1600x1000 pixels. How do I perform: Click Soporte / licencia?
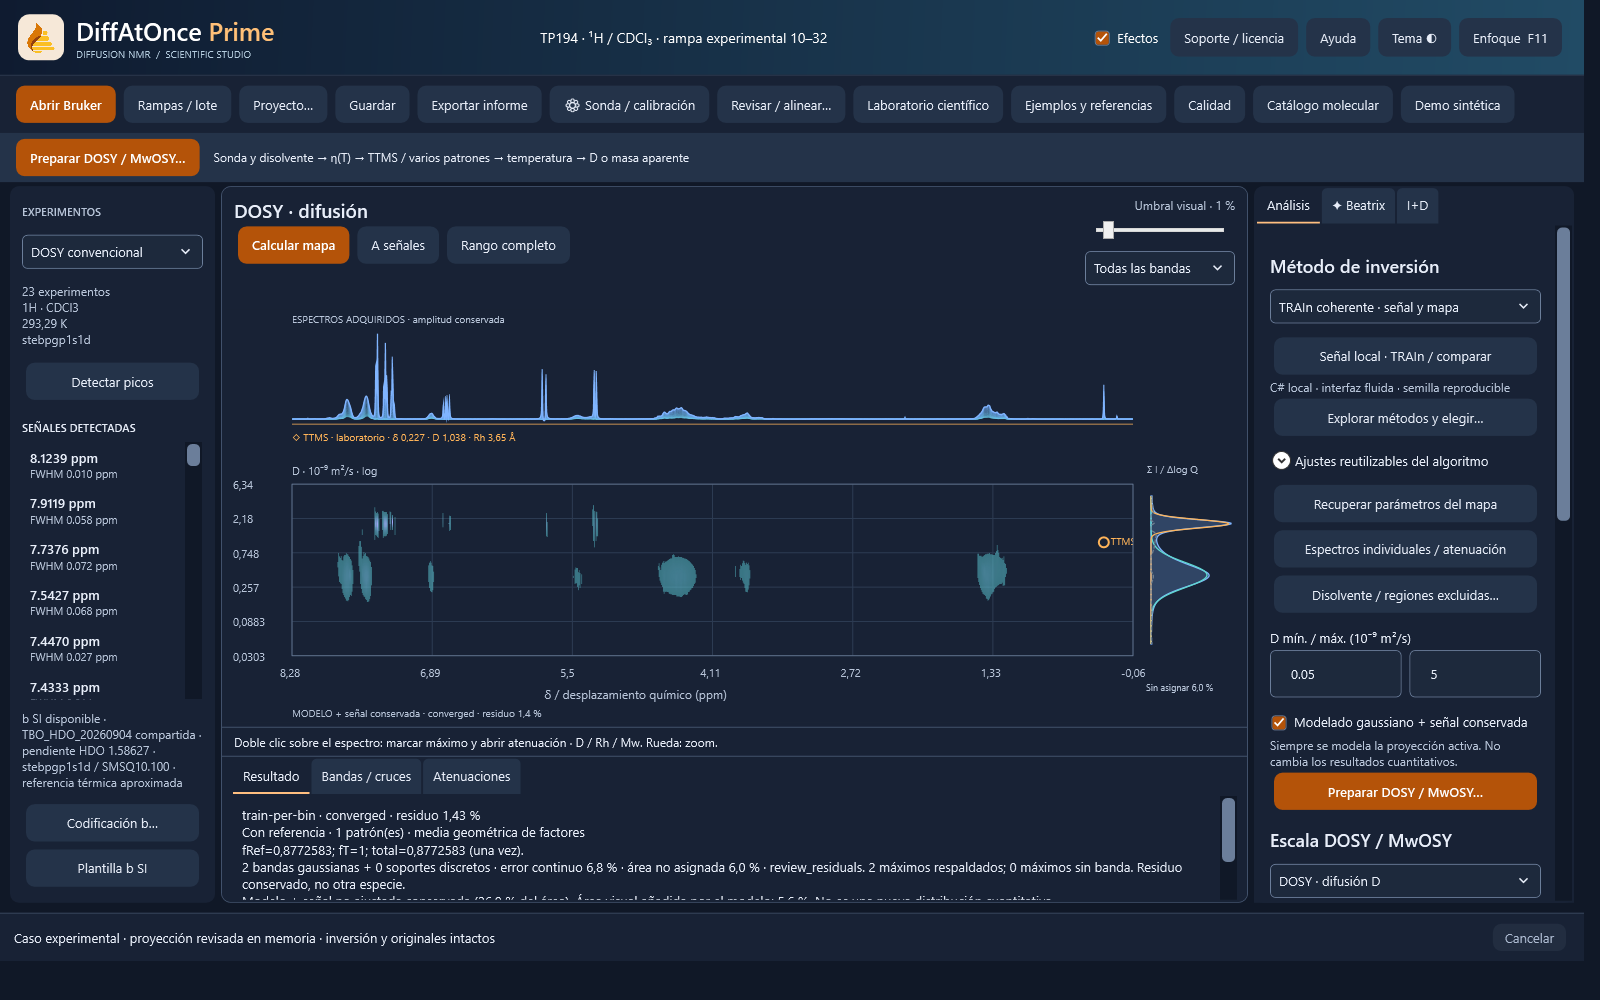point(1234,38)
